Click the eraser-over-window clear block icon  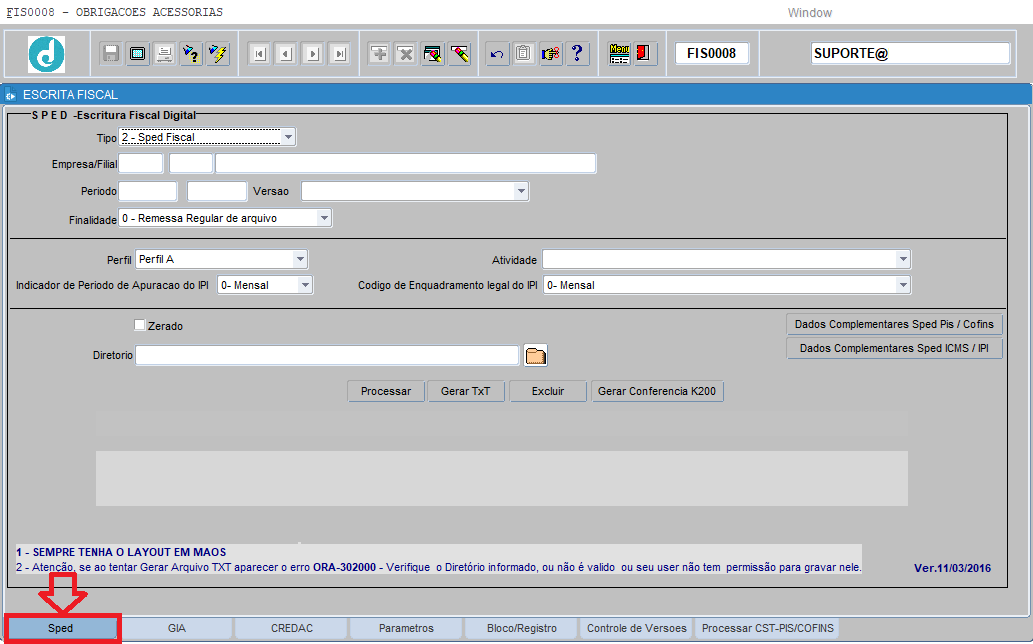(433, 53)
